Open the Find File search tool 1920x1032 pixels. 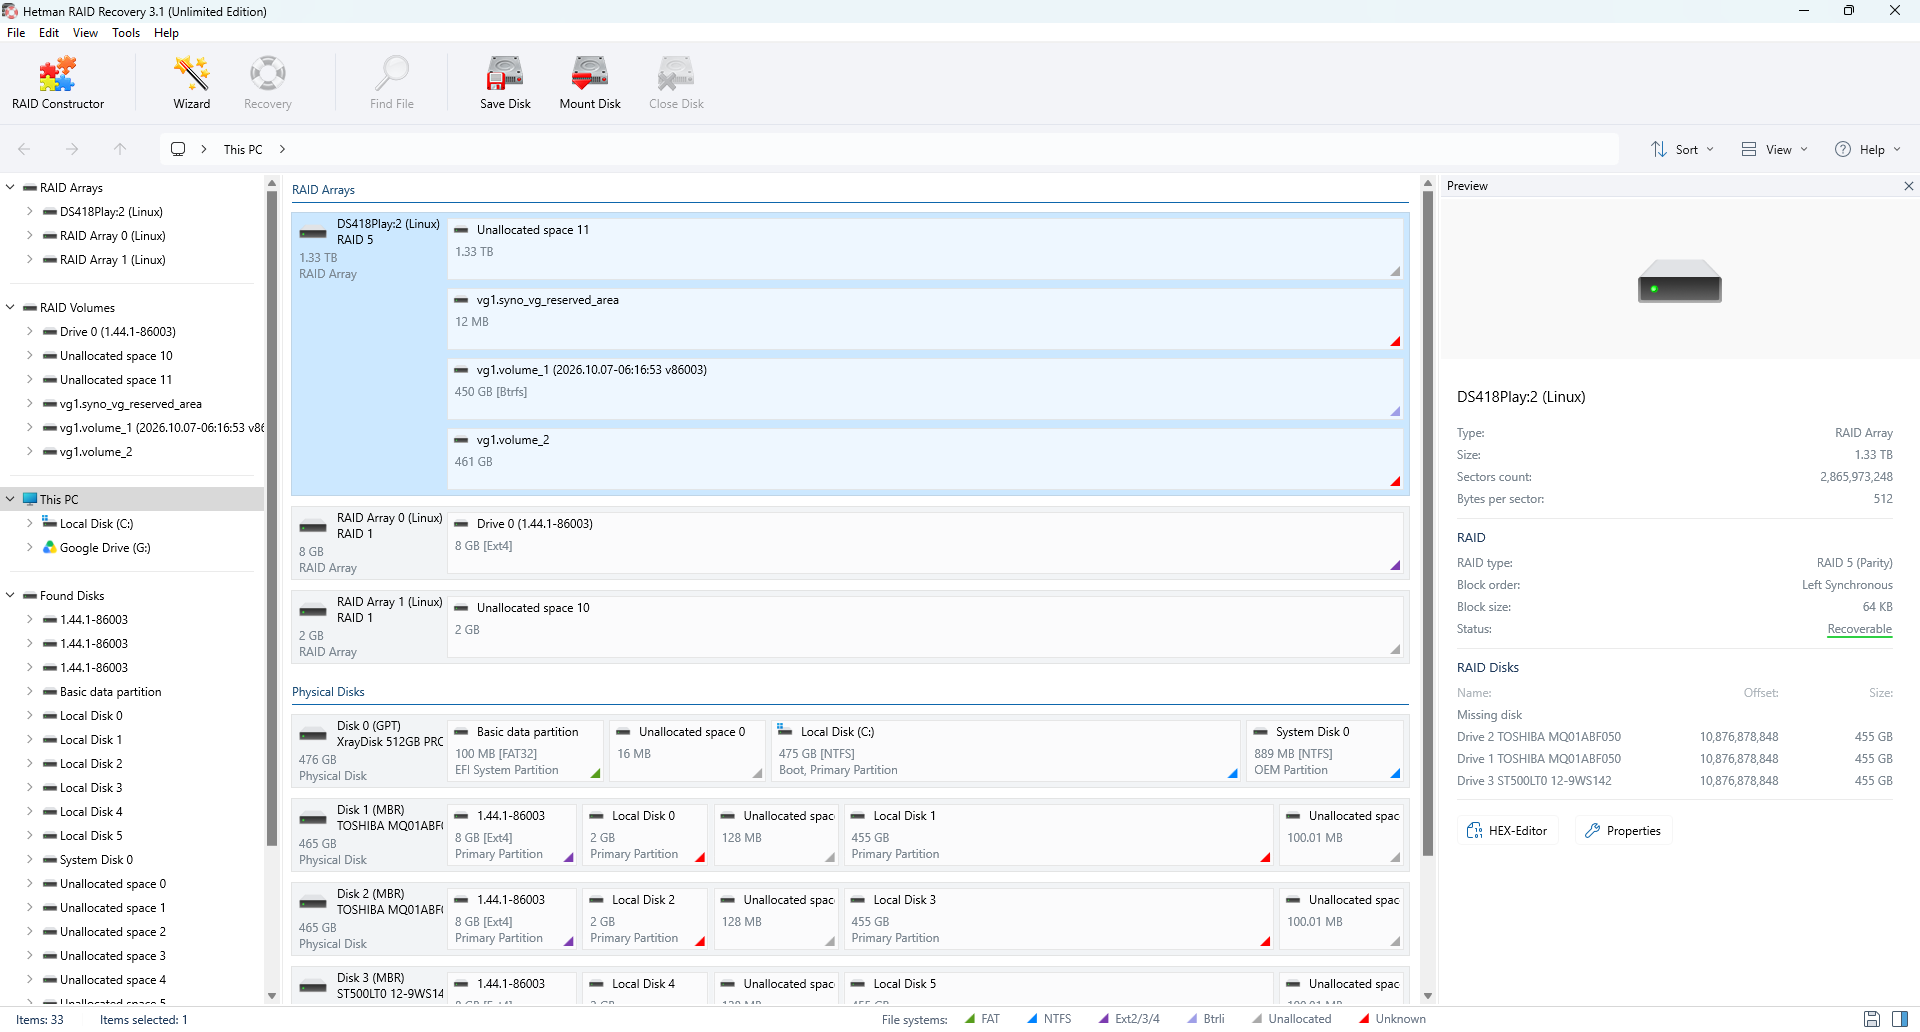tap(391, 82)
